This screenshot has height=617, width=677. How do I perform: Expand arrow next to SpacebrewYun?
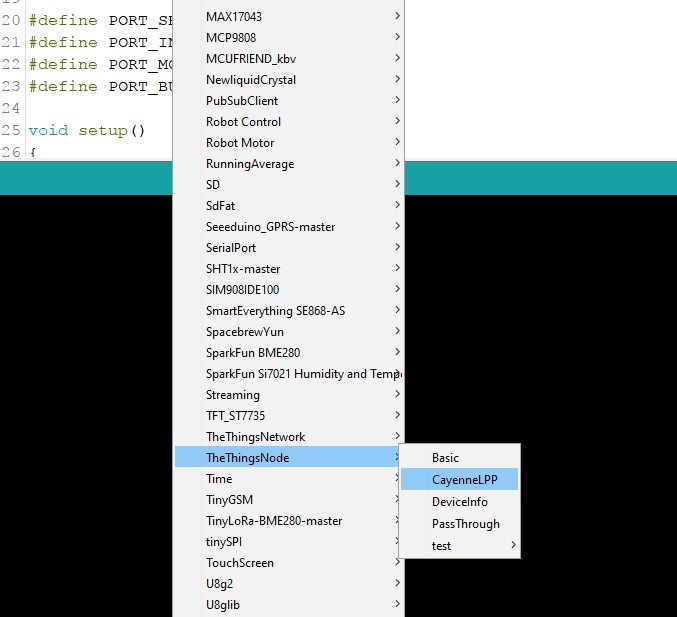397,331
